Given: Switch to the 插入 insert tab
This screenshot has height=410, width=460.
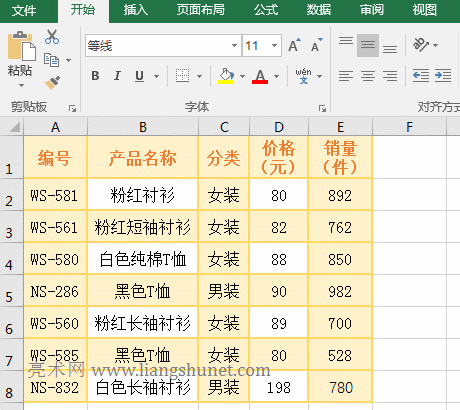Looking at the screenshot, I should 136,10.
